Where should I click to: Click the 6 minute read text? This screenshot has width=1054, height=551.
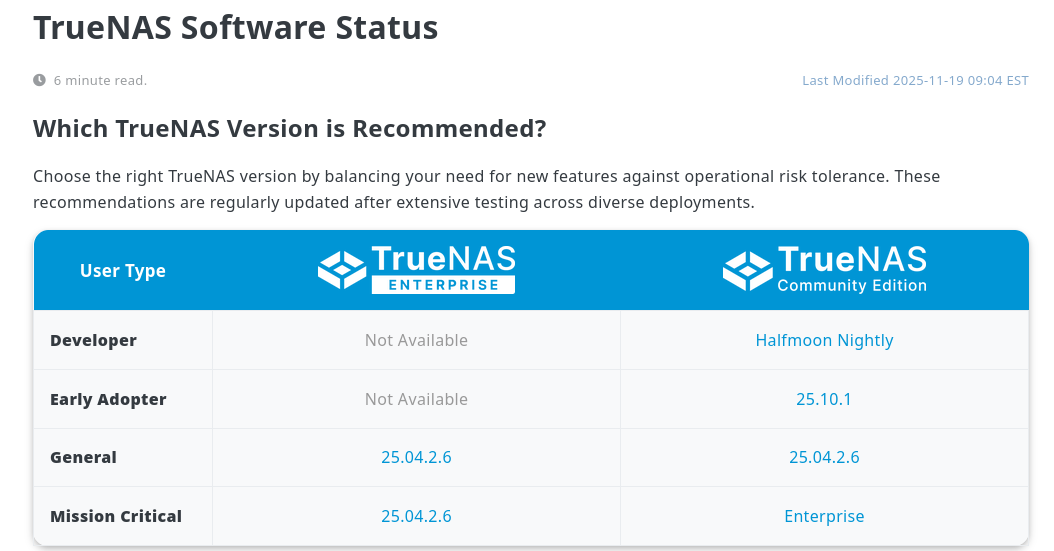(x=100, y=81)
